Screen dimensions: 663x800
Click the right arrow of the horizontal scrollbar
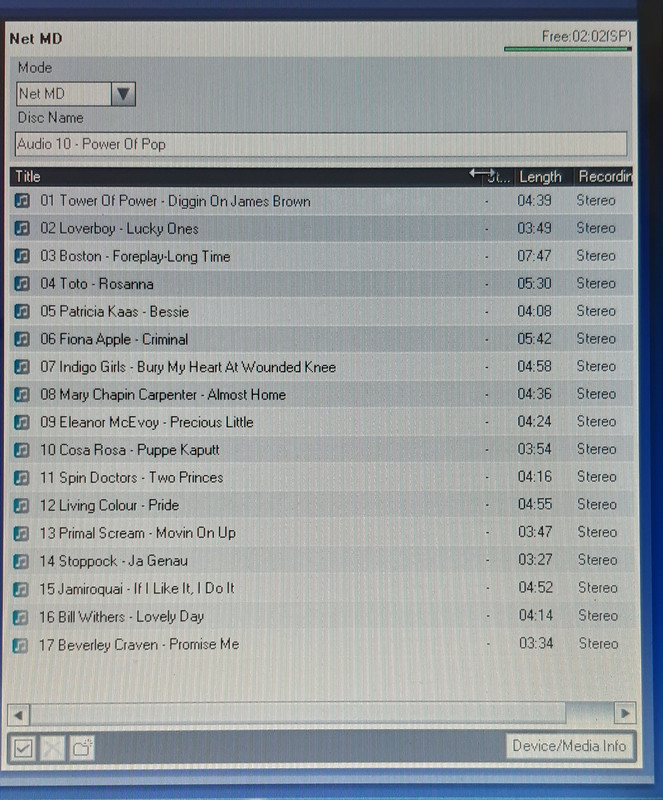(x=625, y=713)
